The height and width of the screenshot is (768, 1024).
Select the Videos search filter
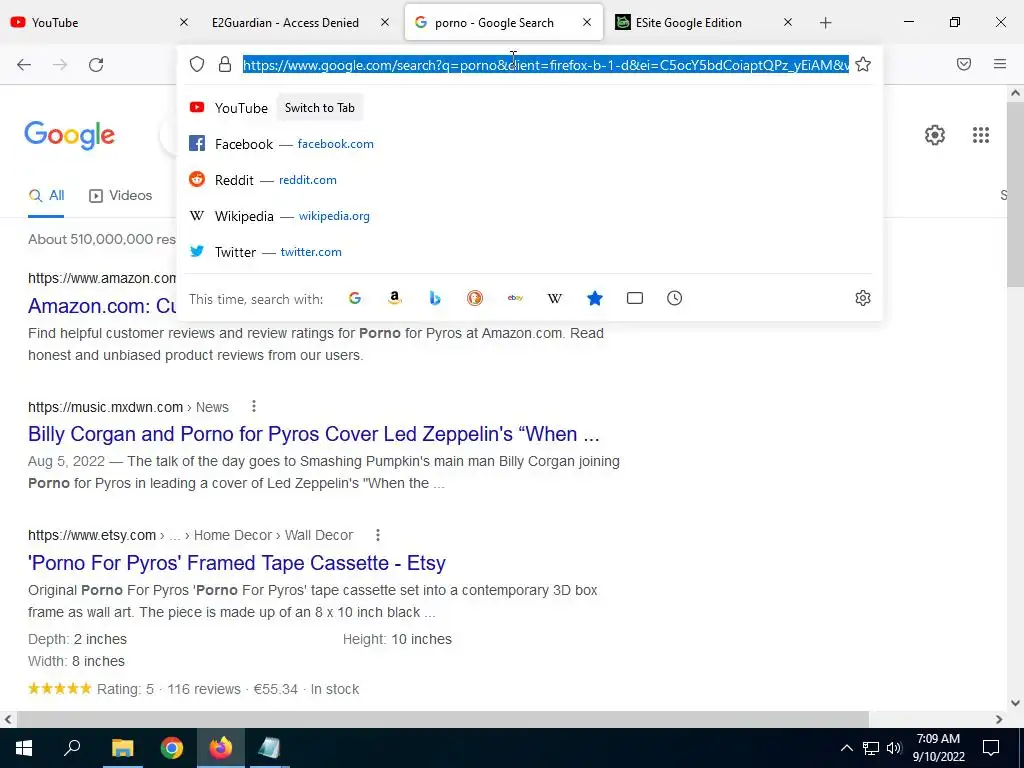pos(121,195)
